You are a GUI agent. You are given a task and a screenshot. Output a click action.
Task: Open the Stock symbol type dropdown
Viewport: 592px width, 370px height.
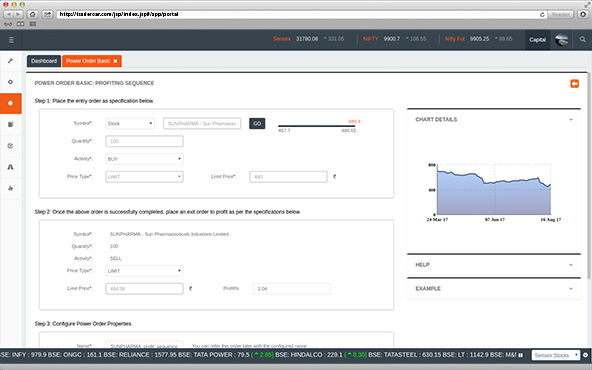130,123
